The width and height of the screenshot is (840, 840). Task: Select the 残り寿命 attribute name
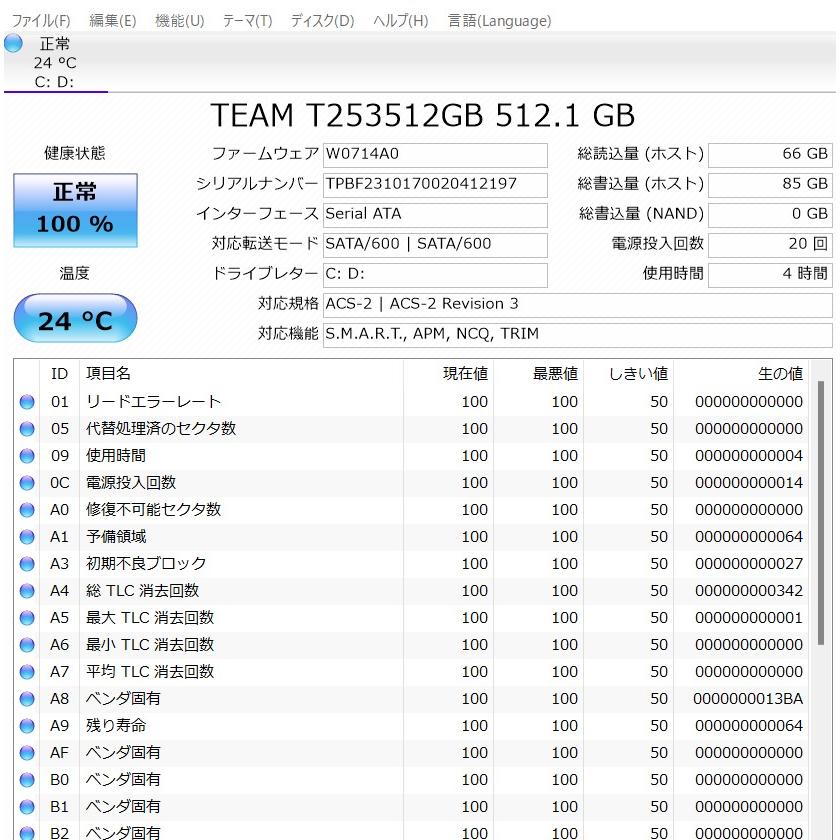[116, 725]
